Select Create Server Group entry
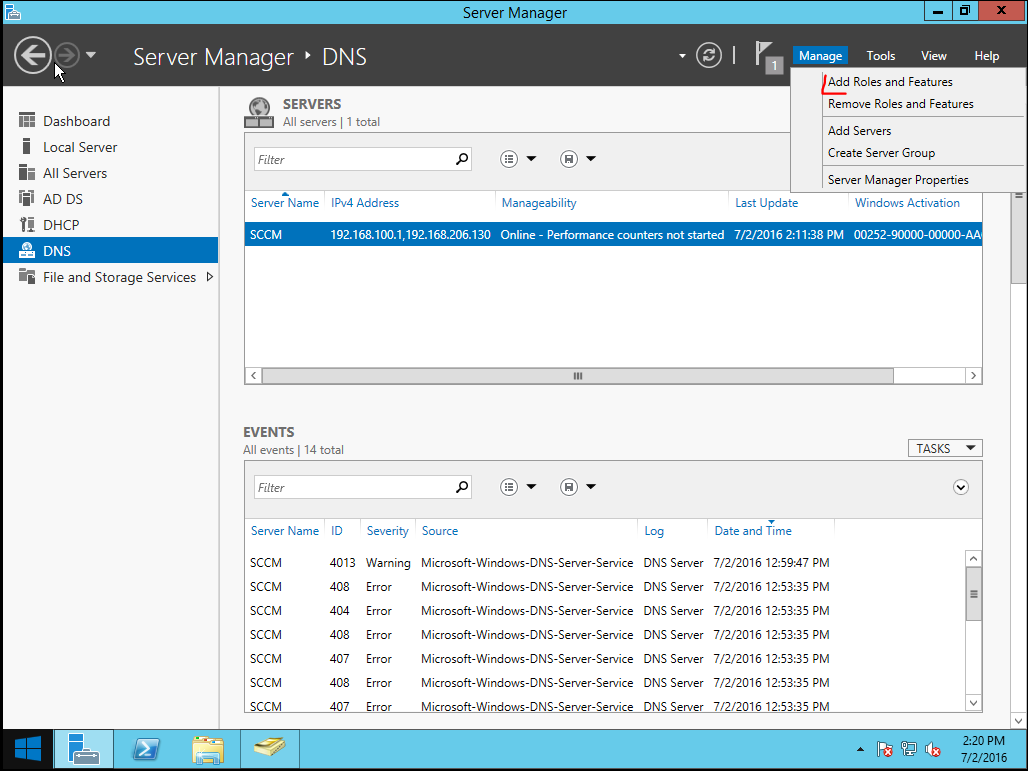This screenshot has width=1028, height=771. [881, 153]
